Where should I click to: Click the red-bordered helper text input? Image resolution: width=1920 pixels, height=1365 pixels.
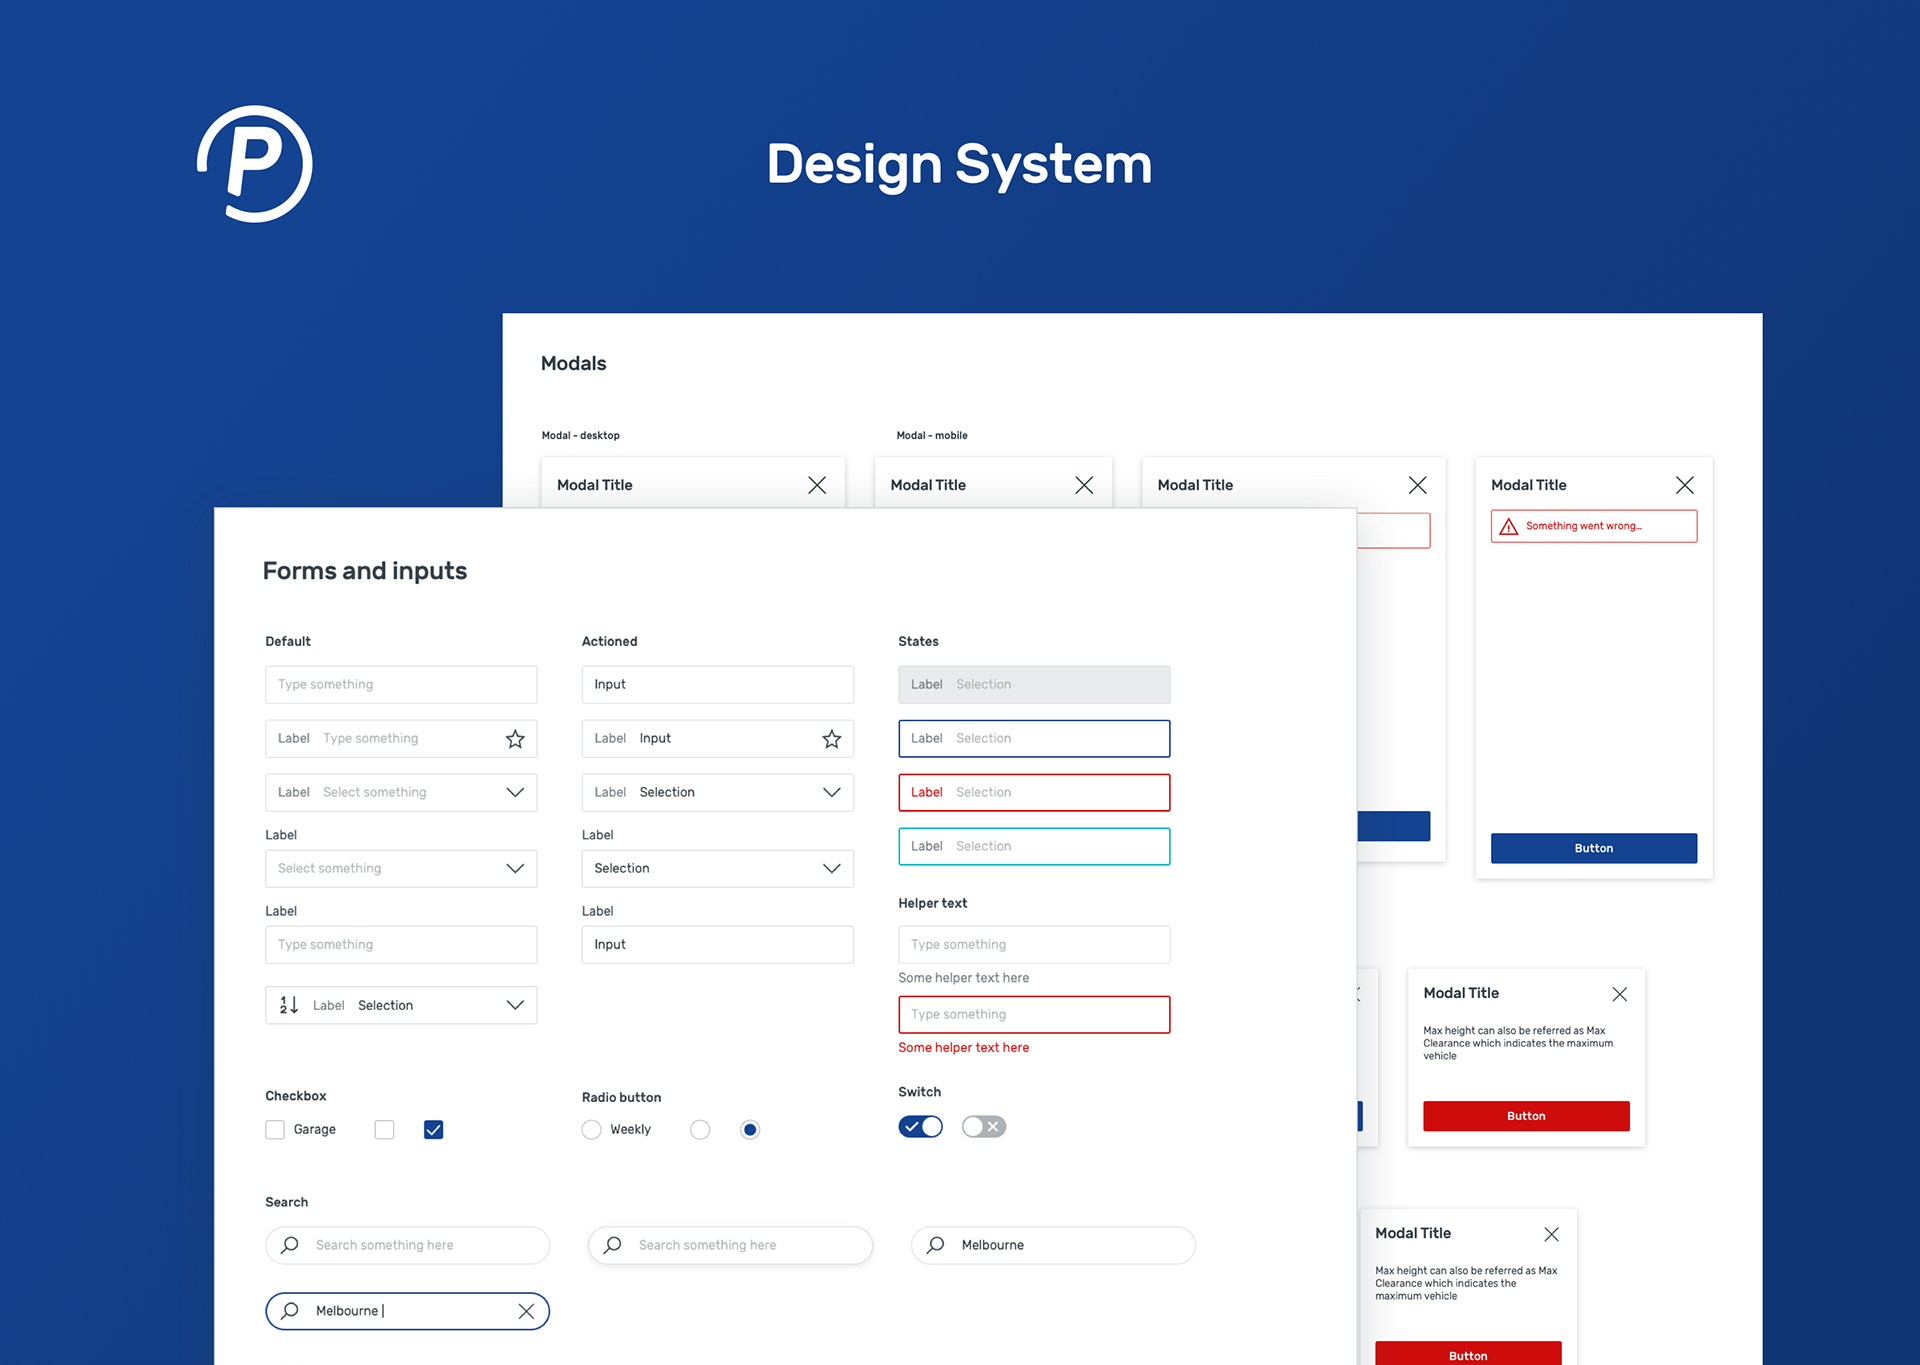point(1034,1014)
